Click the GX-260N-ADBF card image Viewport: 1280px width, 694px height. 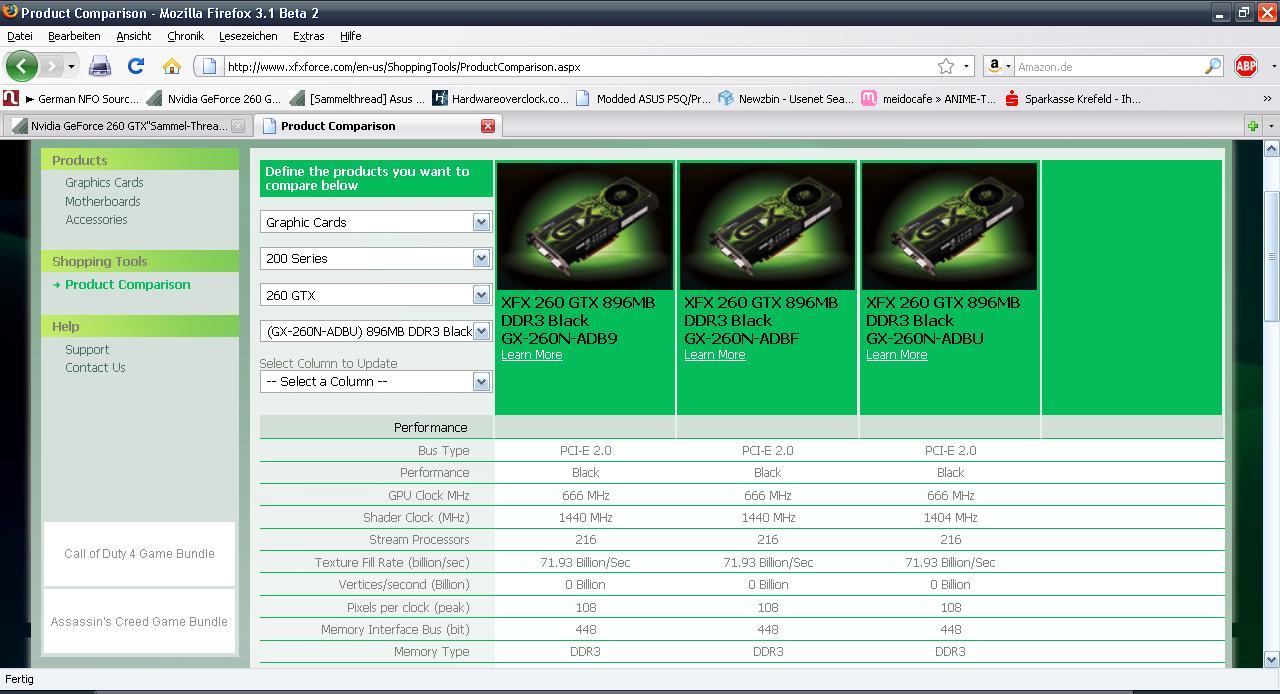[x=767, y=226]
